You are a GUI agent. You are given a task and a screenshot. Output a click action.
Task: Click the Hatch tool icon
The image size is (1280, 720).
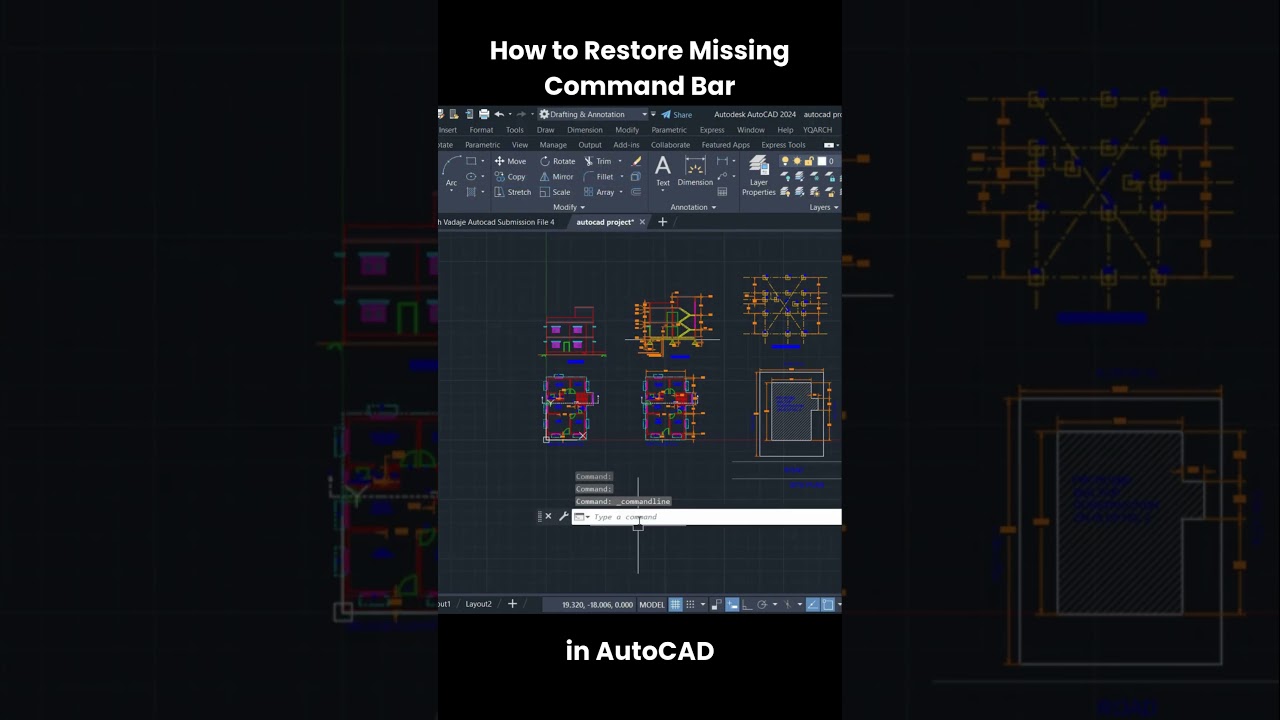pyautogui.click(x=471, y=192)
